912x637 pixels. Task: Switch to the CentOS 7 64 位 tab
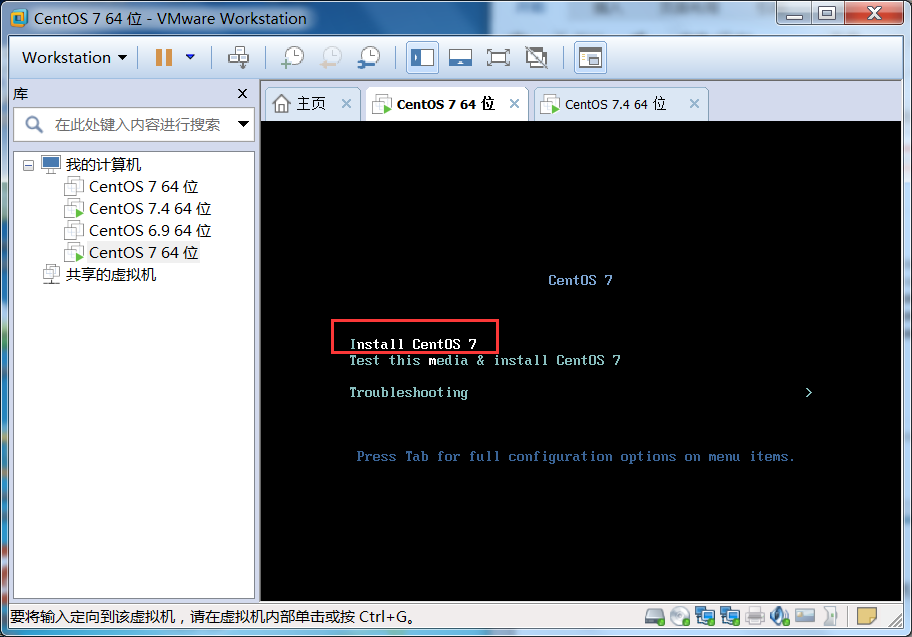[x=446, y=104]
